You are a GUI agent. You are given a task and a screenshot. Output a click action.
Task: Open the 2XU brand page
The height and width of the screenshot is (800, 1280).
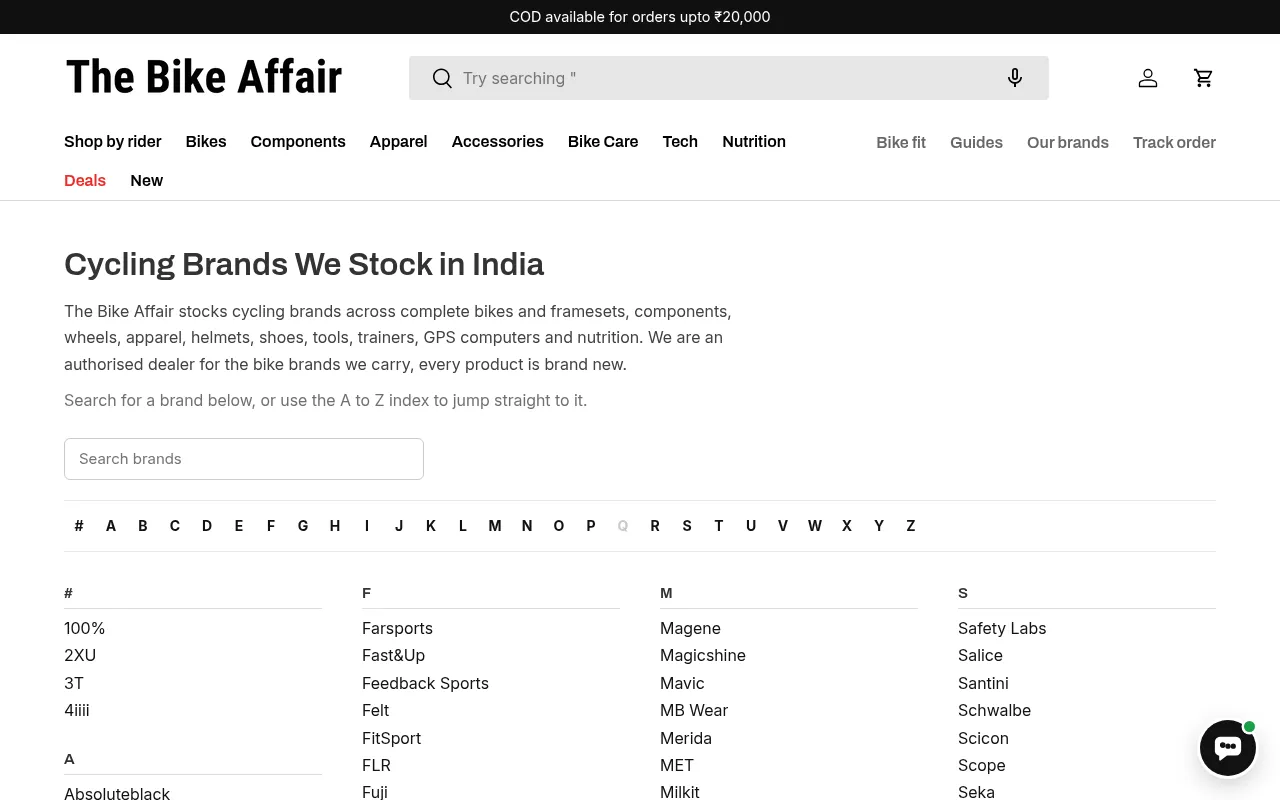(x=80, y=656)
